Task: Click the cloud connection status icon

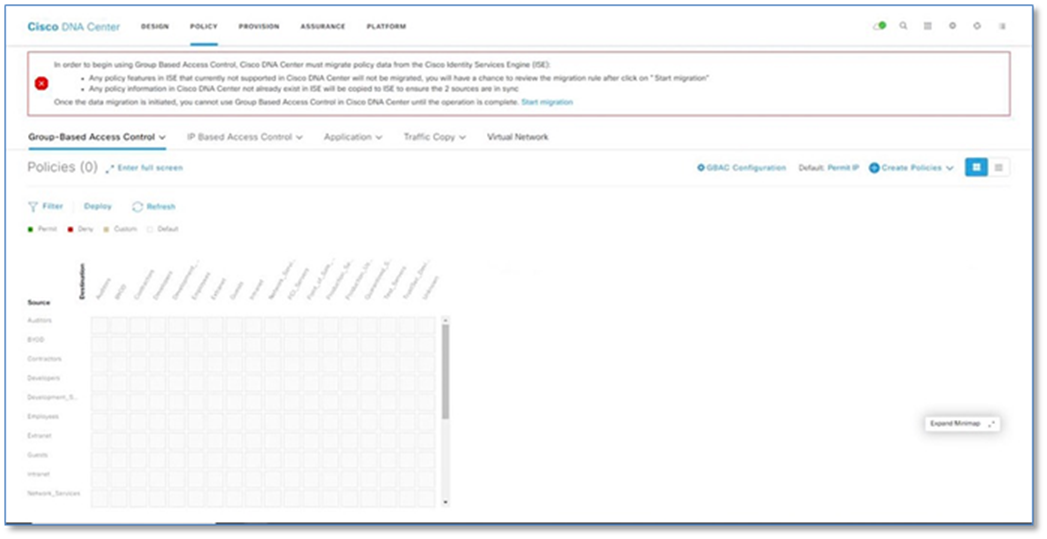Action: click(x=880, y=26)
